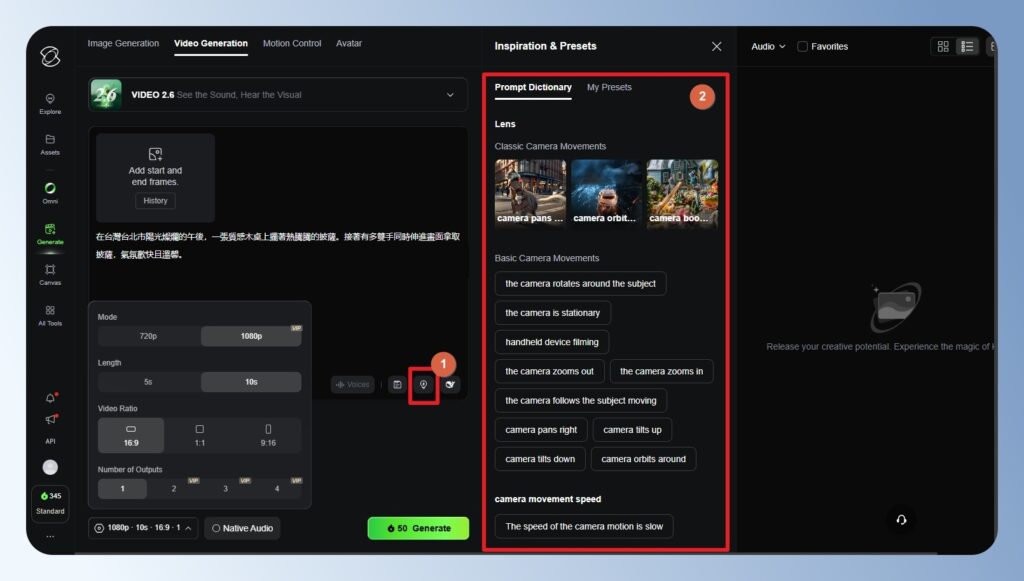Open the 1080p output settings summary
1024x581 pixels.
point(143,528)
